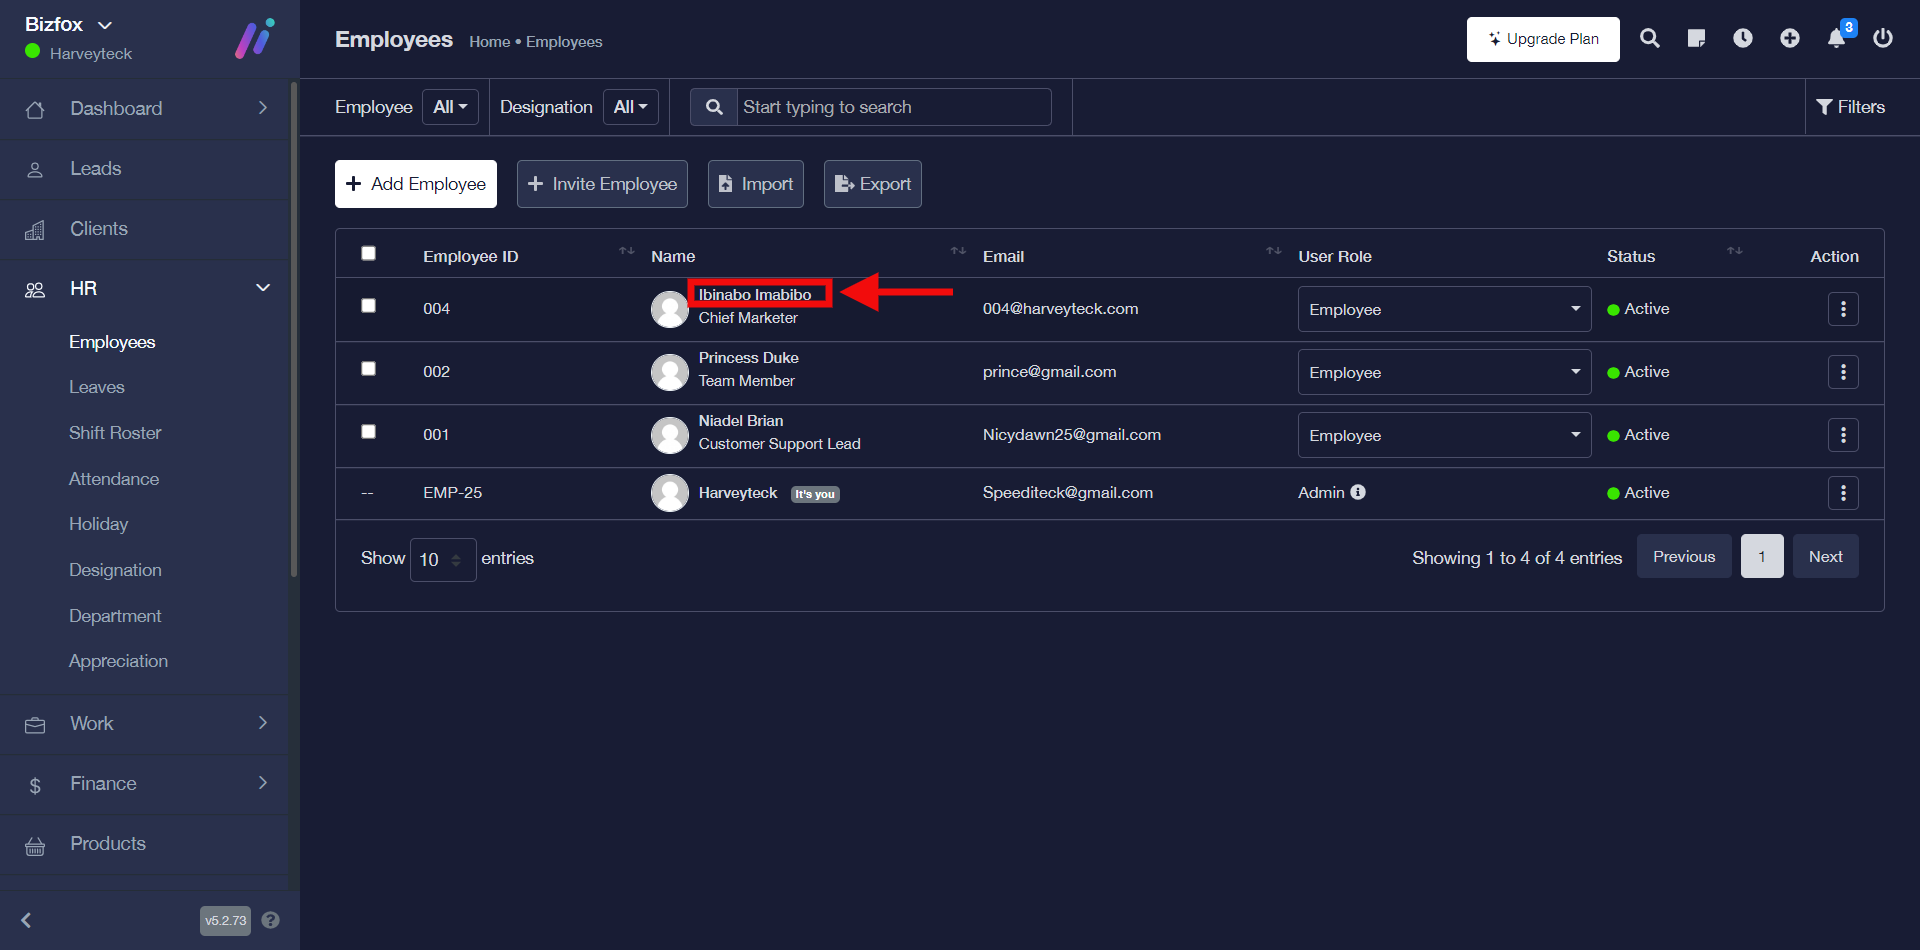
Task: Open Leaves in the HR submenu
Action: click(97, 387)
